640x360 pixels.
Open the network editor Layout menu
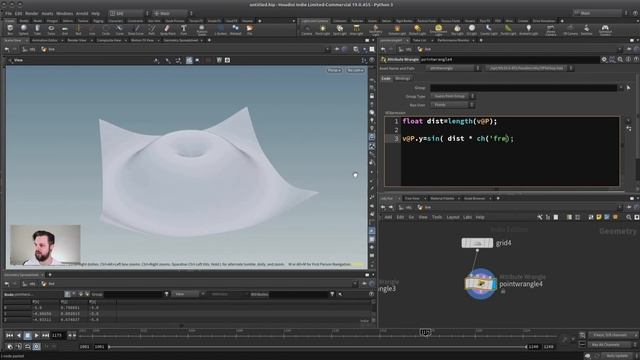pos(453,218)
